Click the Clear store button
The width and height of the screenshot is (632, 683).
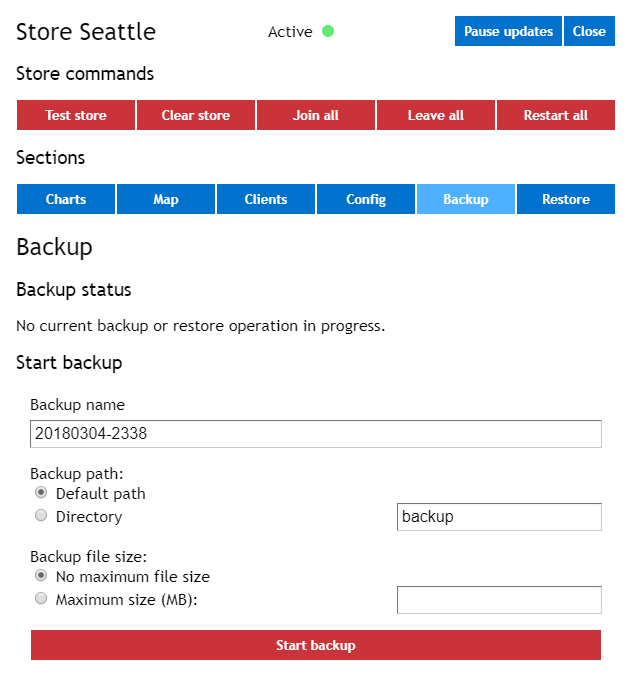tap(196, 115)
